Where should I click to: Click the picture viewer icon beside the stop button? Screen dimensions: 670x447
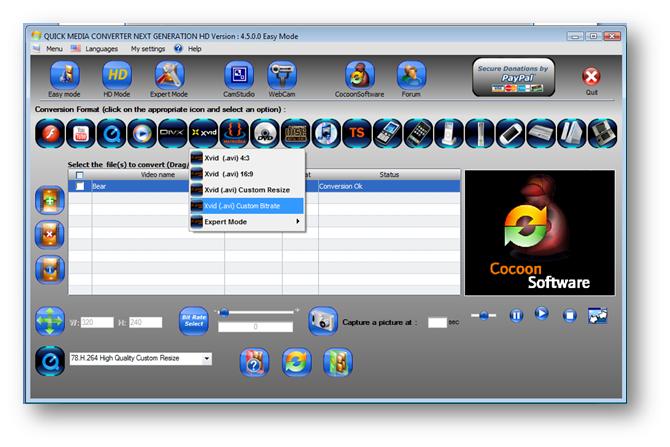(x=597, y=316)
